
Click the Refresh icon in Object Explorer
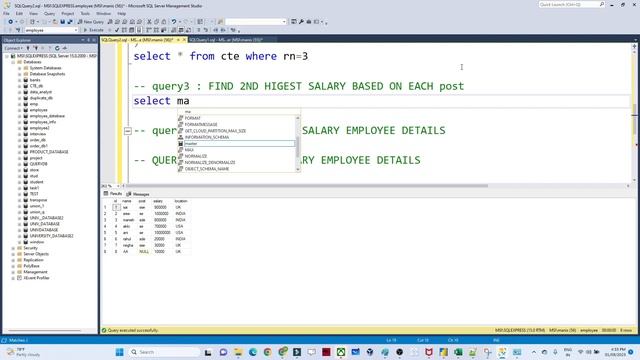(58, 48)
